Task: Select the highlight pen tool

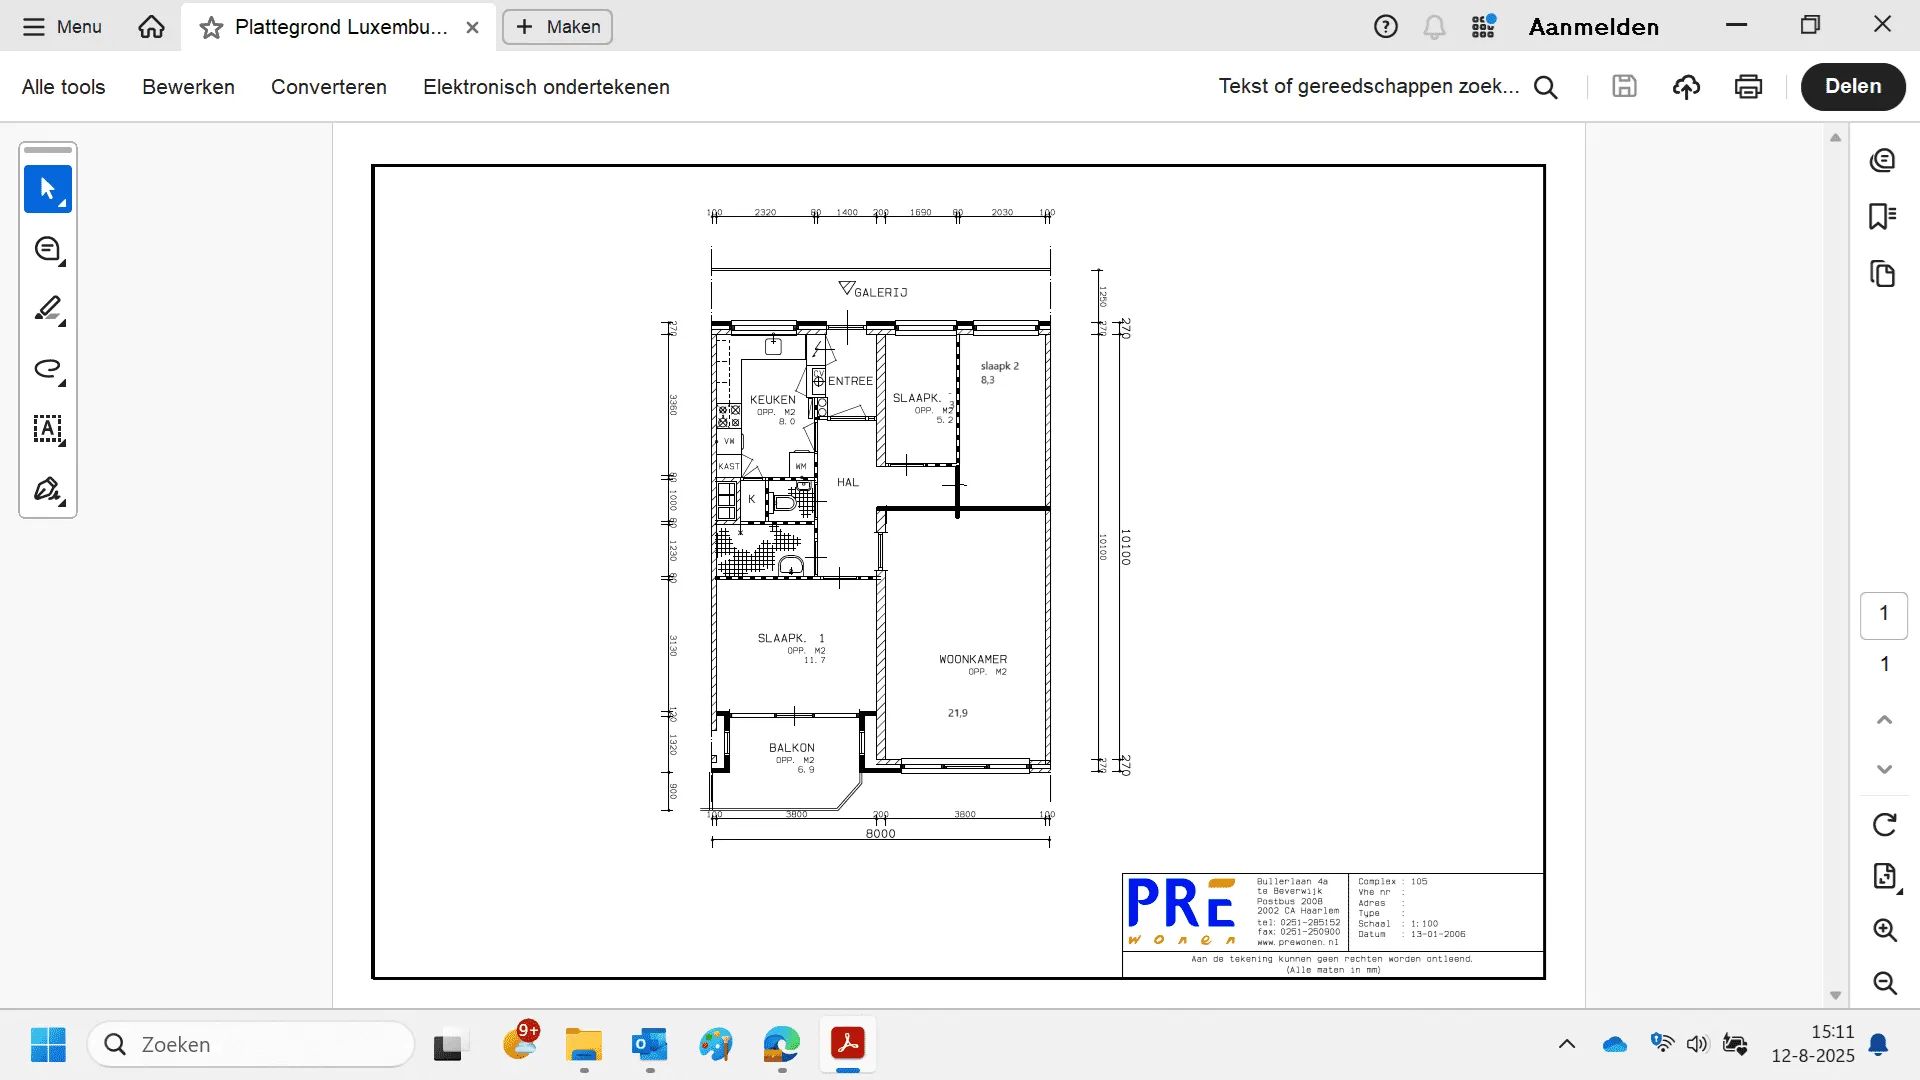Action: [48, 309]
